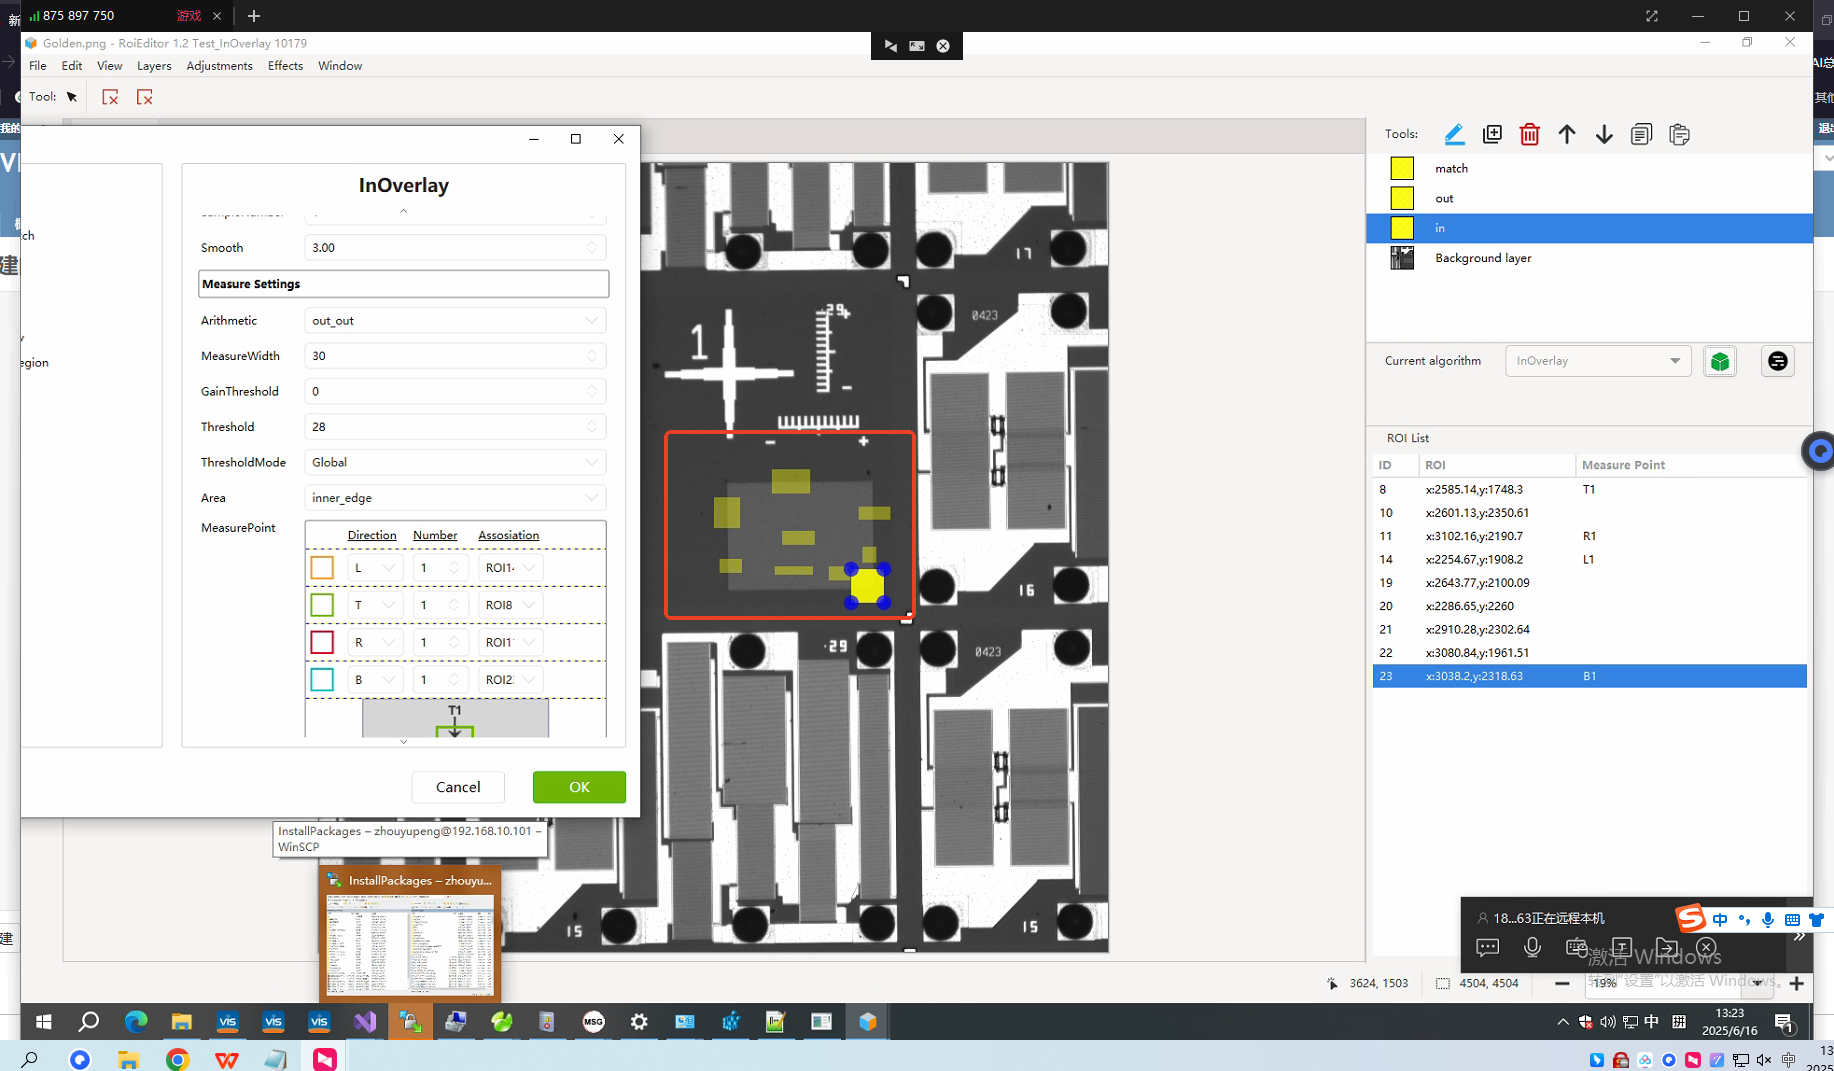
Task: Click the red R measure point box
Action: click(322, 642)
